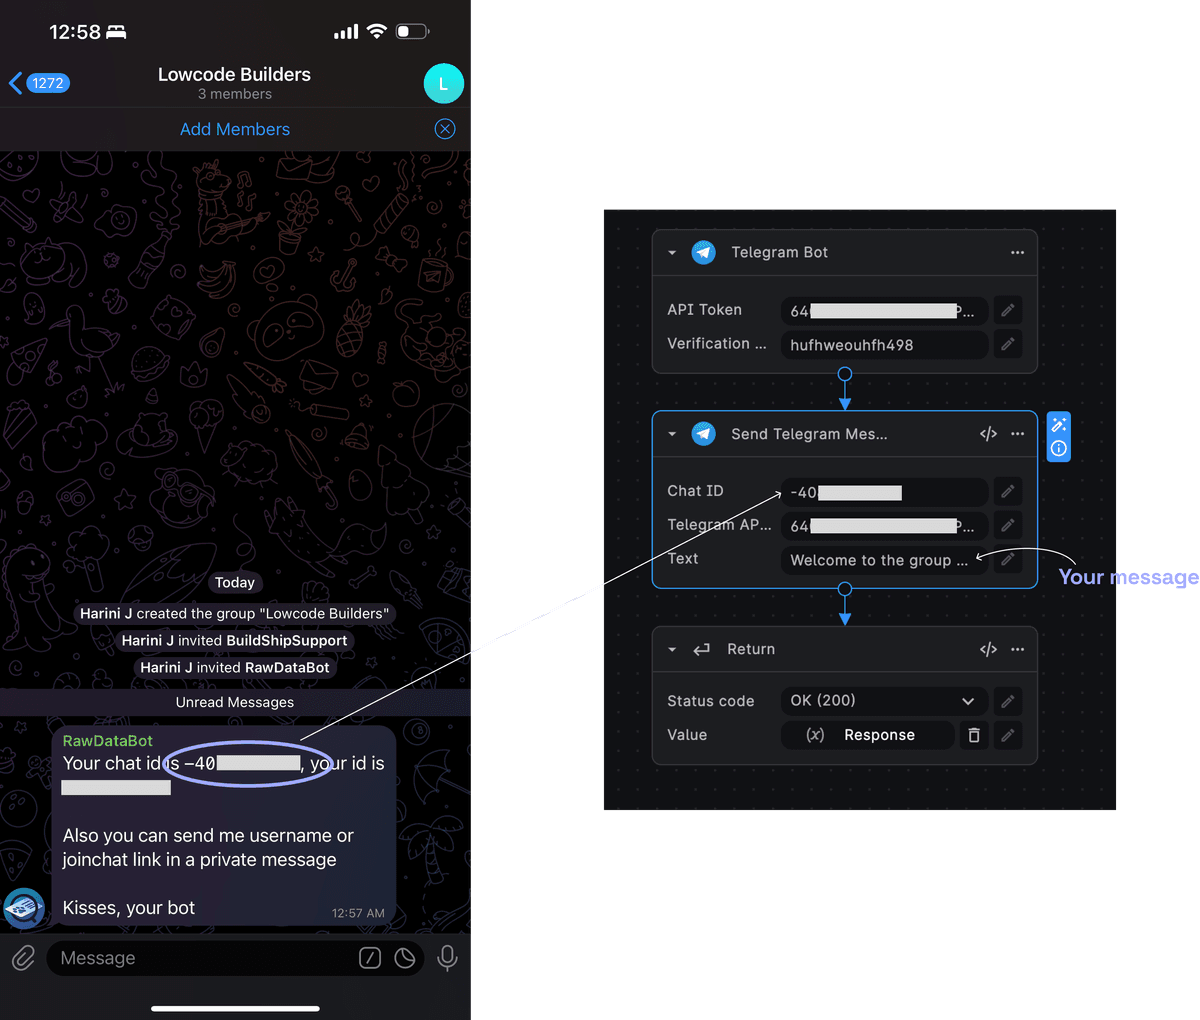Collapse the Return node
The image size is (1200, 1020).
pos(672,650)
